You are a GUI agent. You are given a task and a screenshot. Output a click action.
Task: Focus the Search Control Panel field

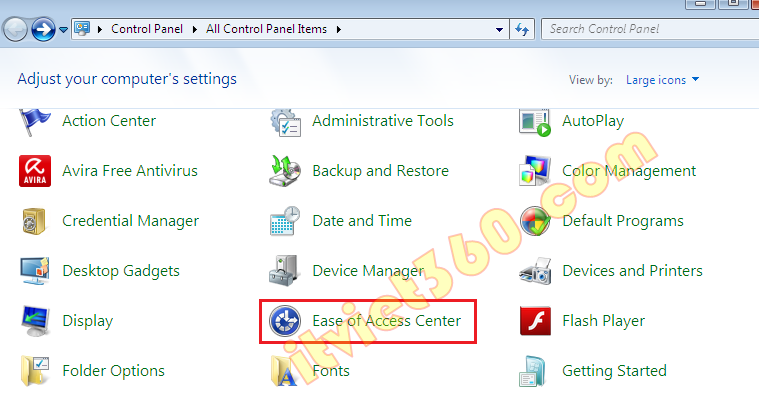[650, 29]
